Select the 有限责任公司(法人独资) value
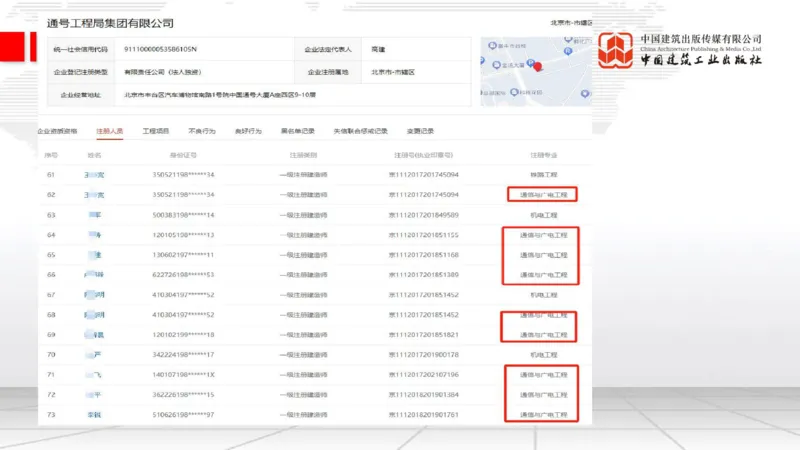The image size is (800, 450). pyautogui.click(x=163, y=72)
